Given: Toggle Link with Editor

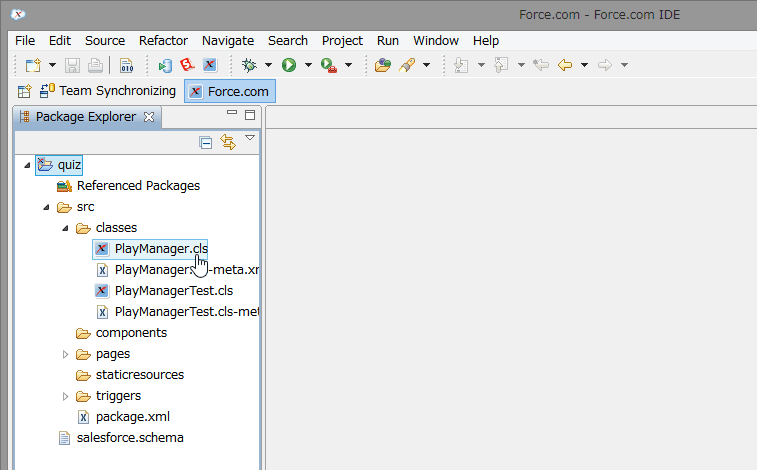Looking at the screenshot, I should click(228, 142).
